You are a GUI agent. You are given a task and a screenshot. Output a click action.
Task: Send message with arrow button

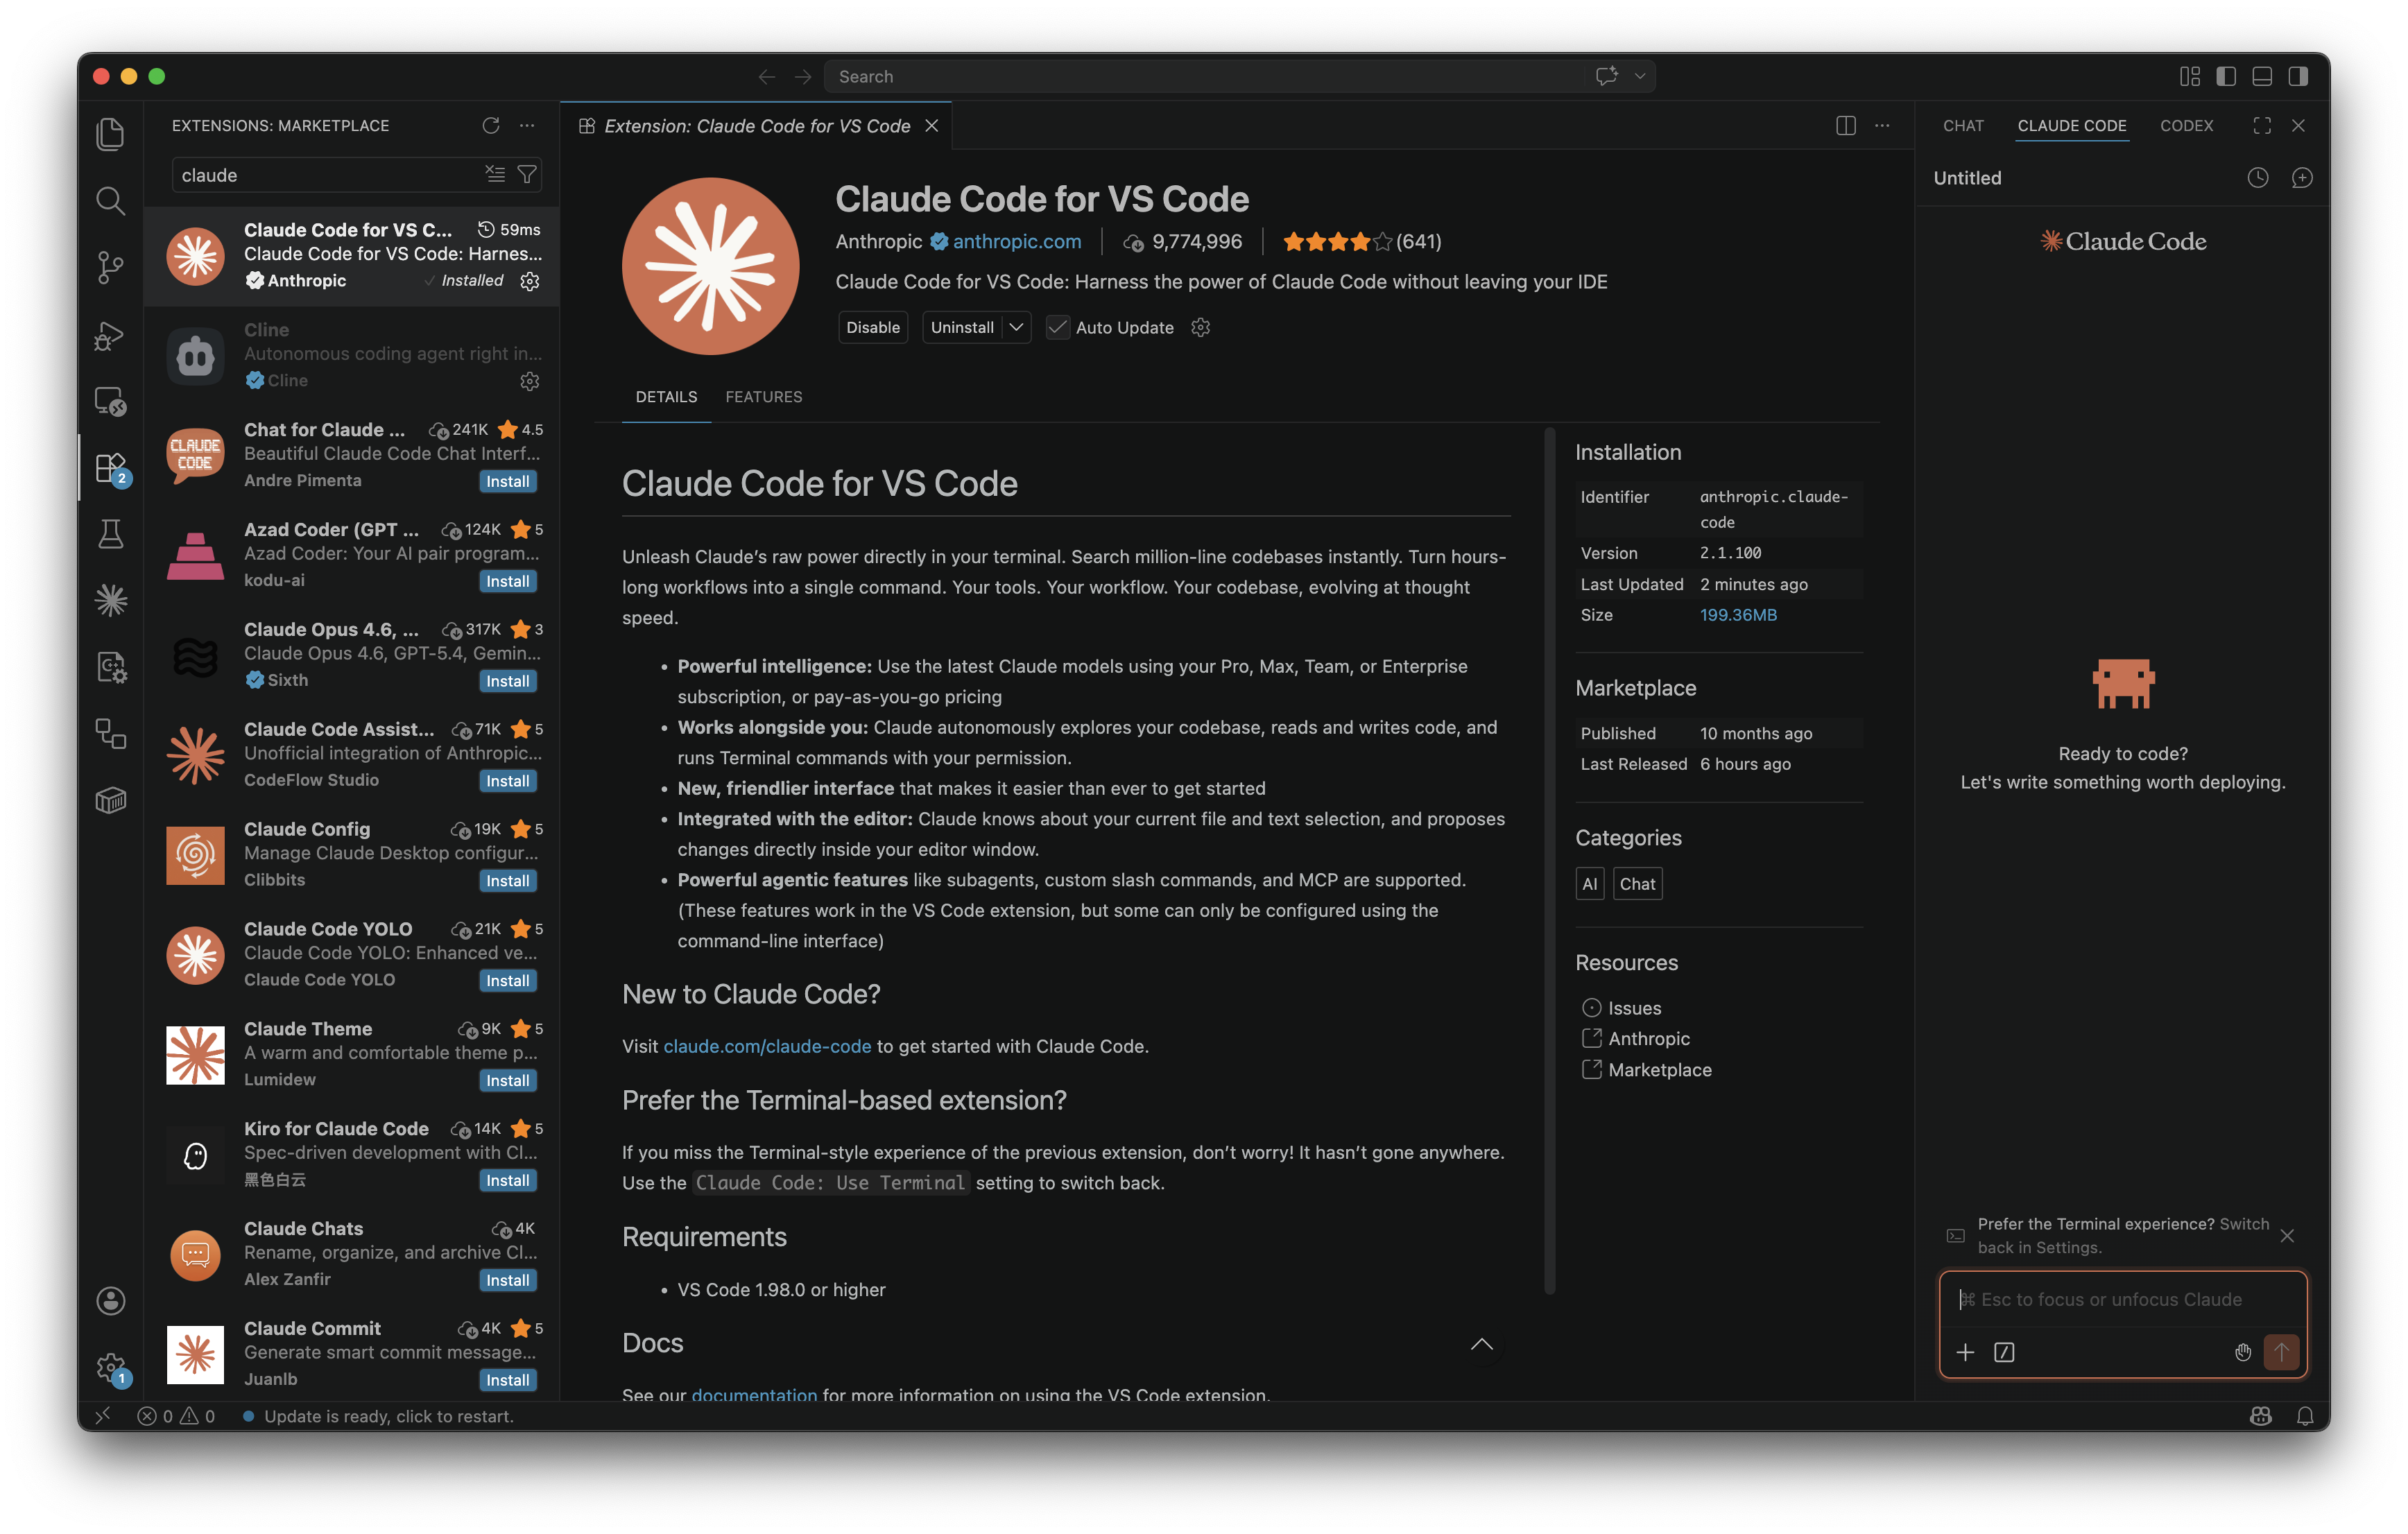pos(2281,1352)
